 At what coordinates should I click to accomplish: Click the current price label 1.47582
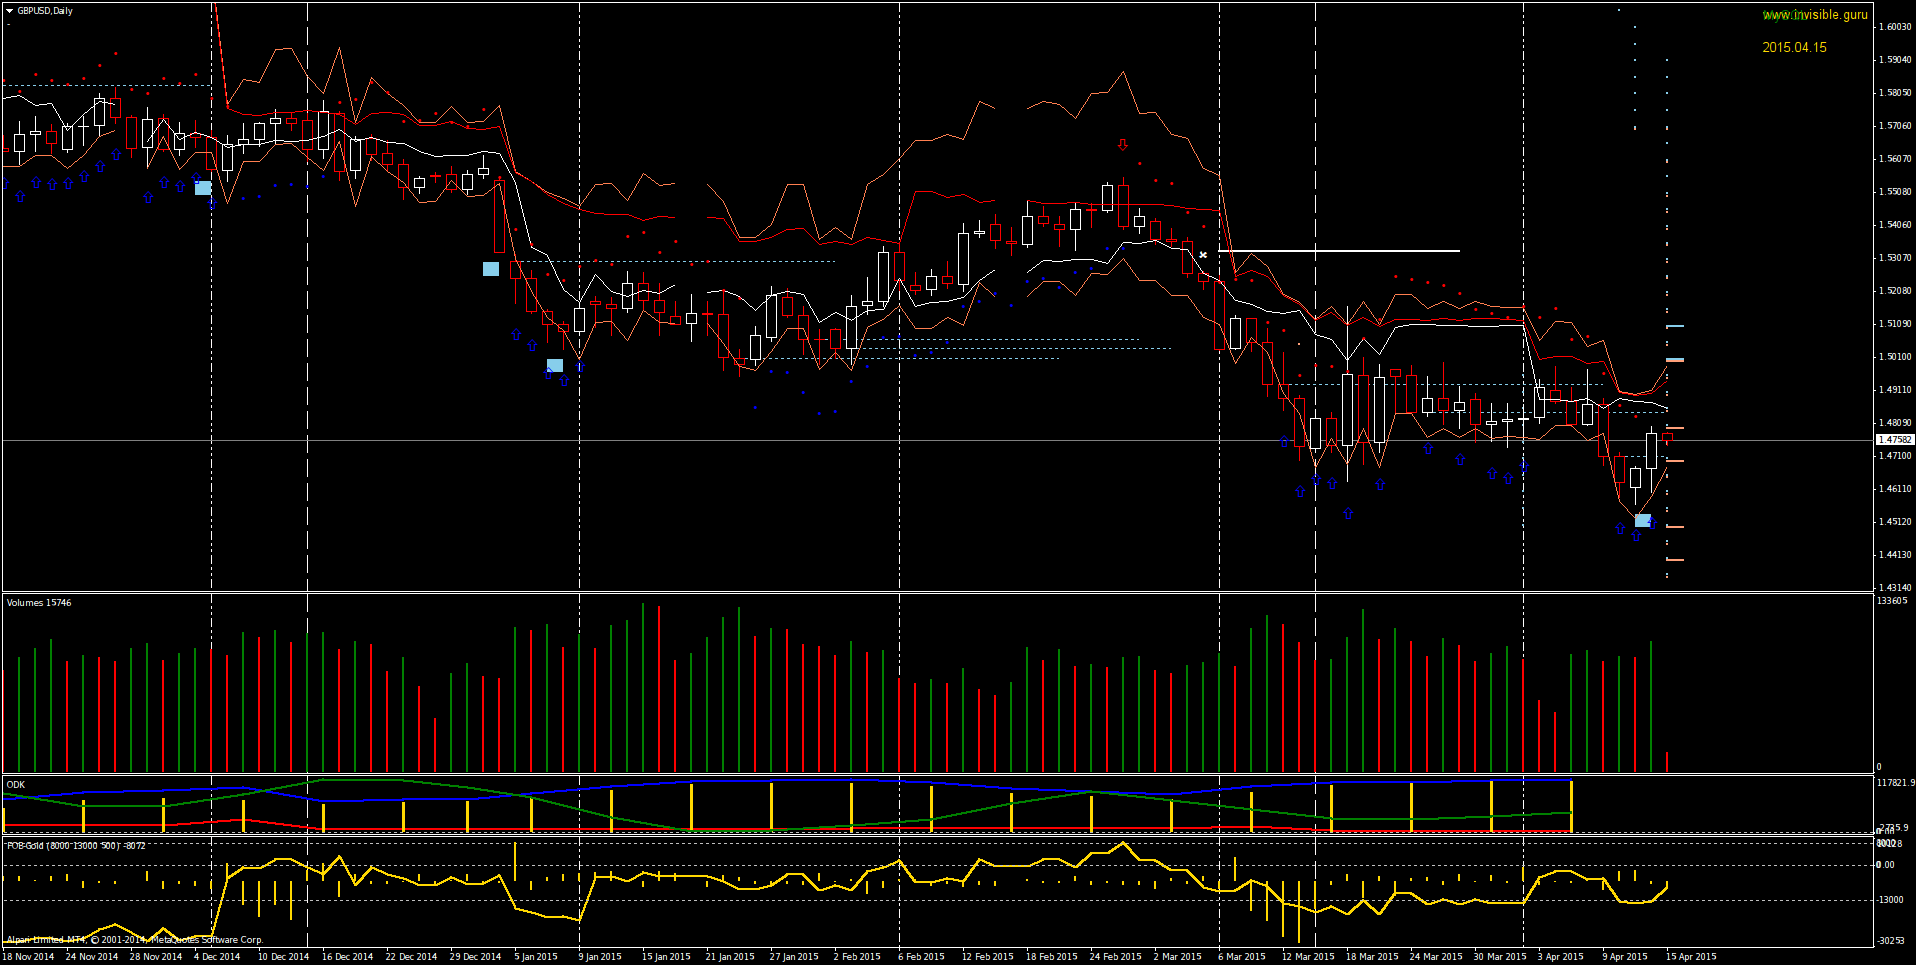[x=1895, y=440]
